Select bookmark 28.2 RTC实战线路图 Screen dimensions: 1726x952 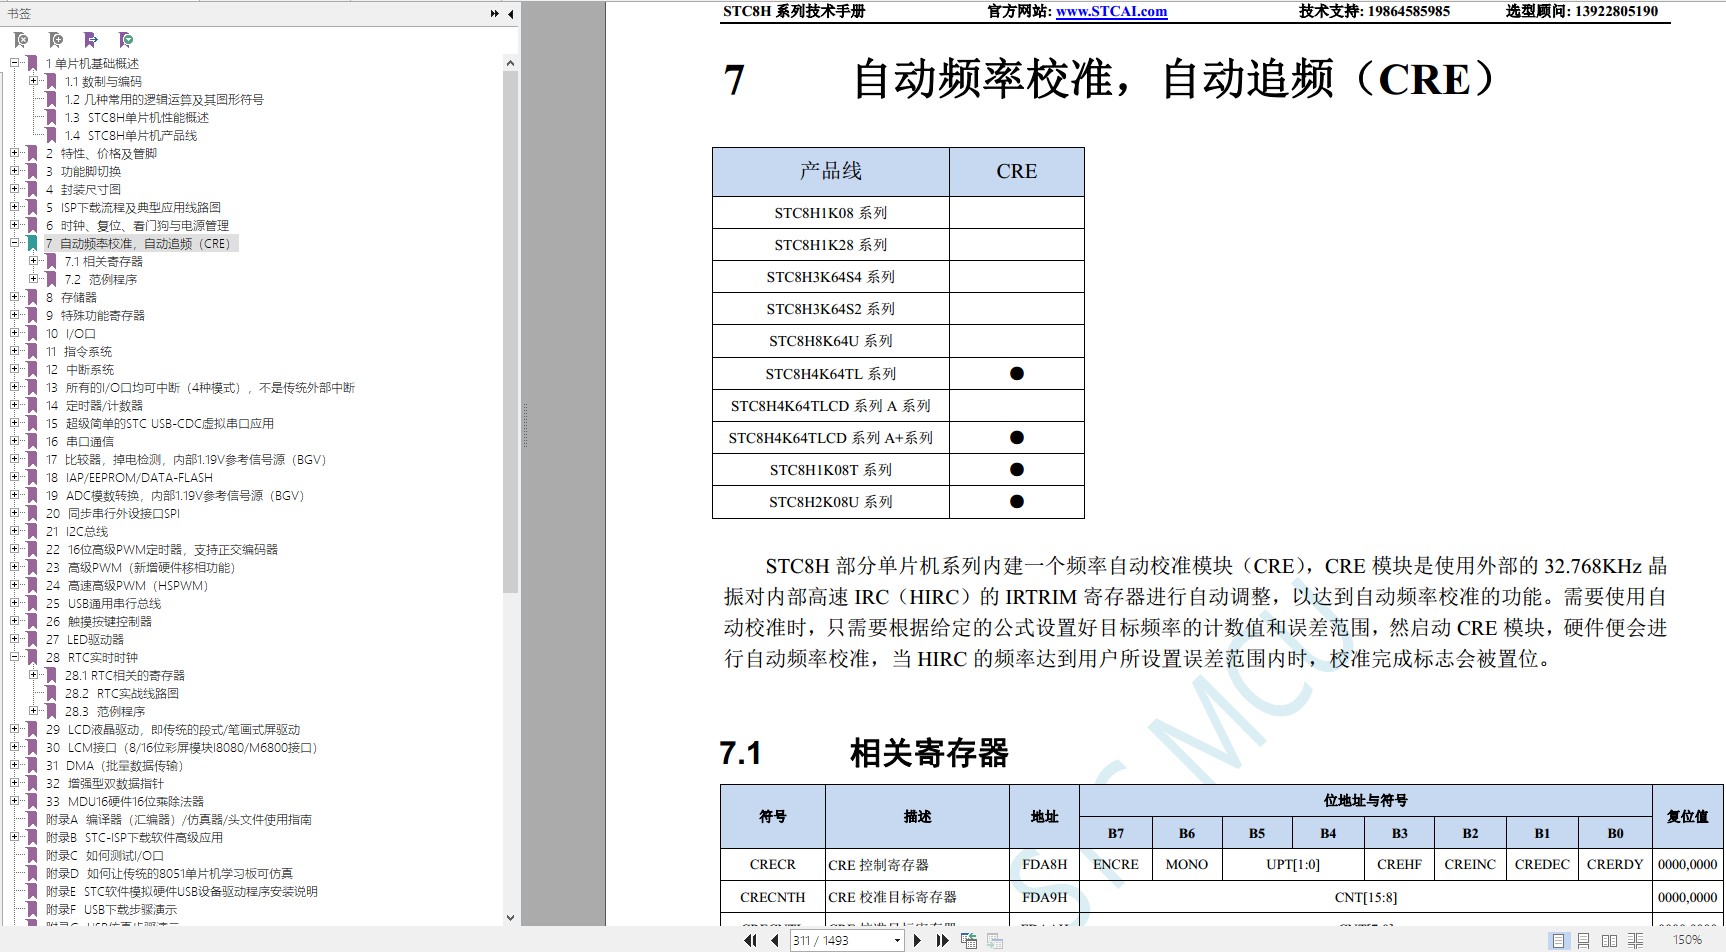(x=122, y=693)
